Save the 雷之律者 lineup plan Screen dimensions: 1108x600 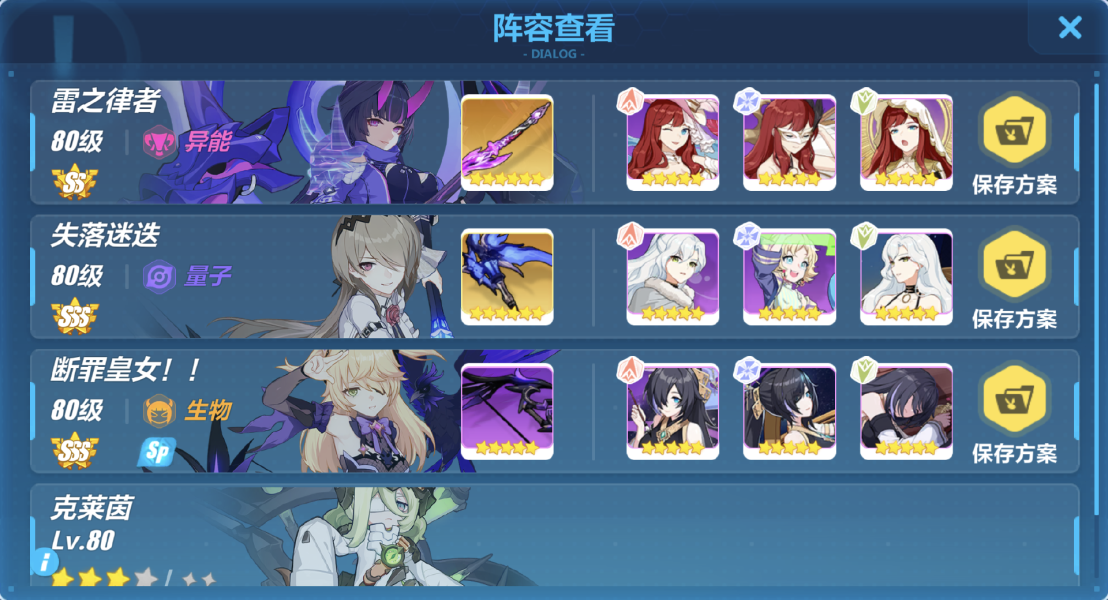coord(1014,146)
